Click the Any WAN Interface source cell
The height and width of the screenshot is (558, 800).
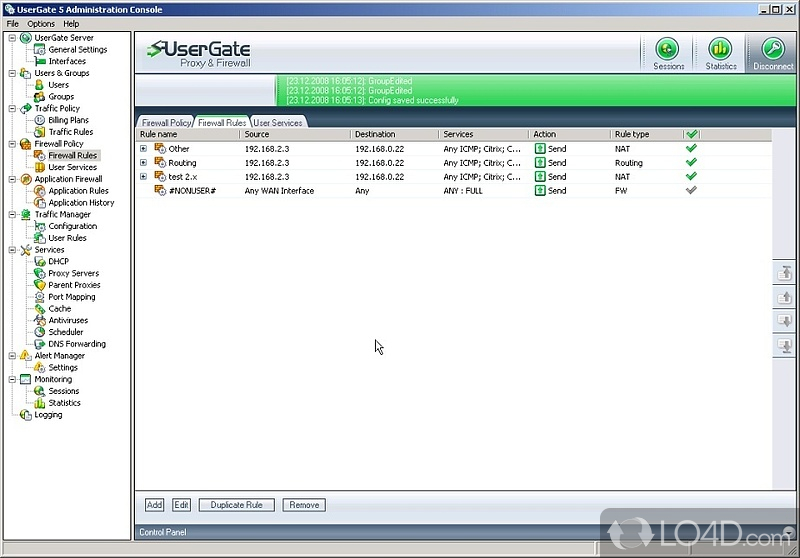pyautogui.click(x=279, y=191)
